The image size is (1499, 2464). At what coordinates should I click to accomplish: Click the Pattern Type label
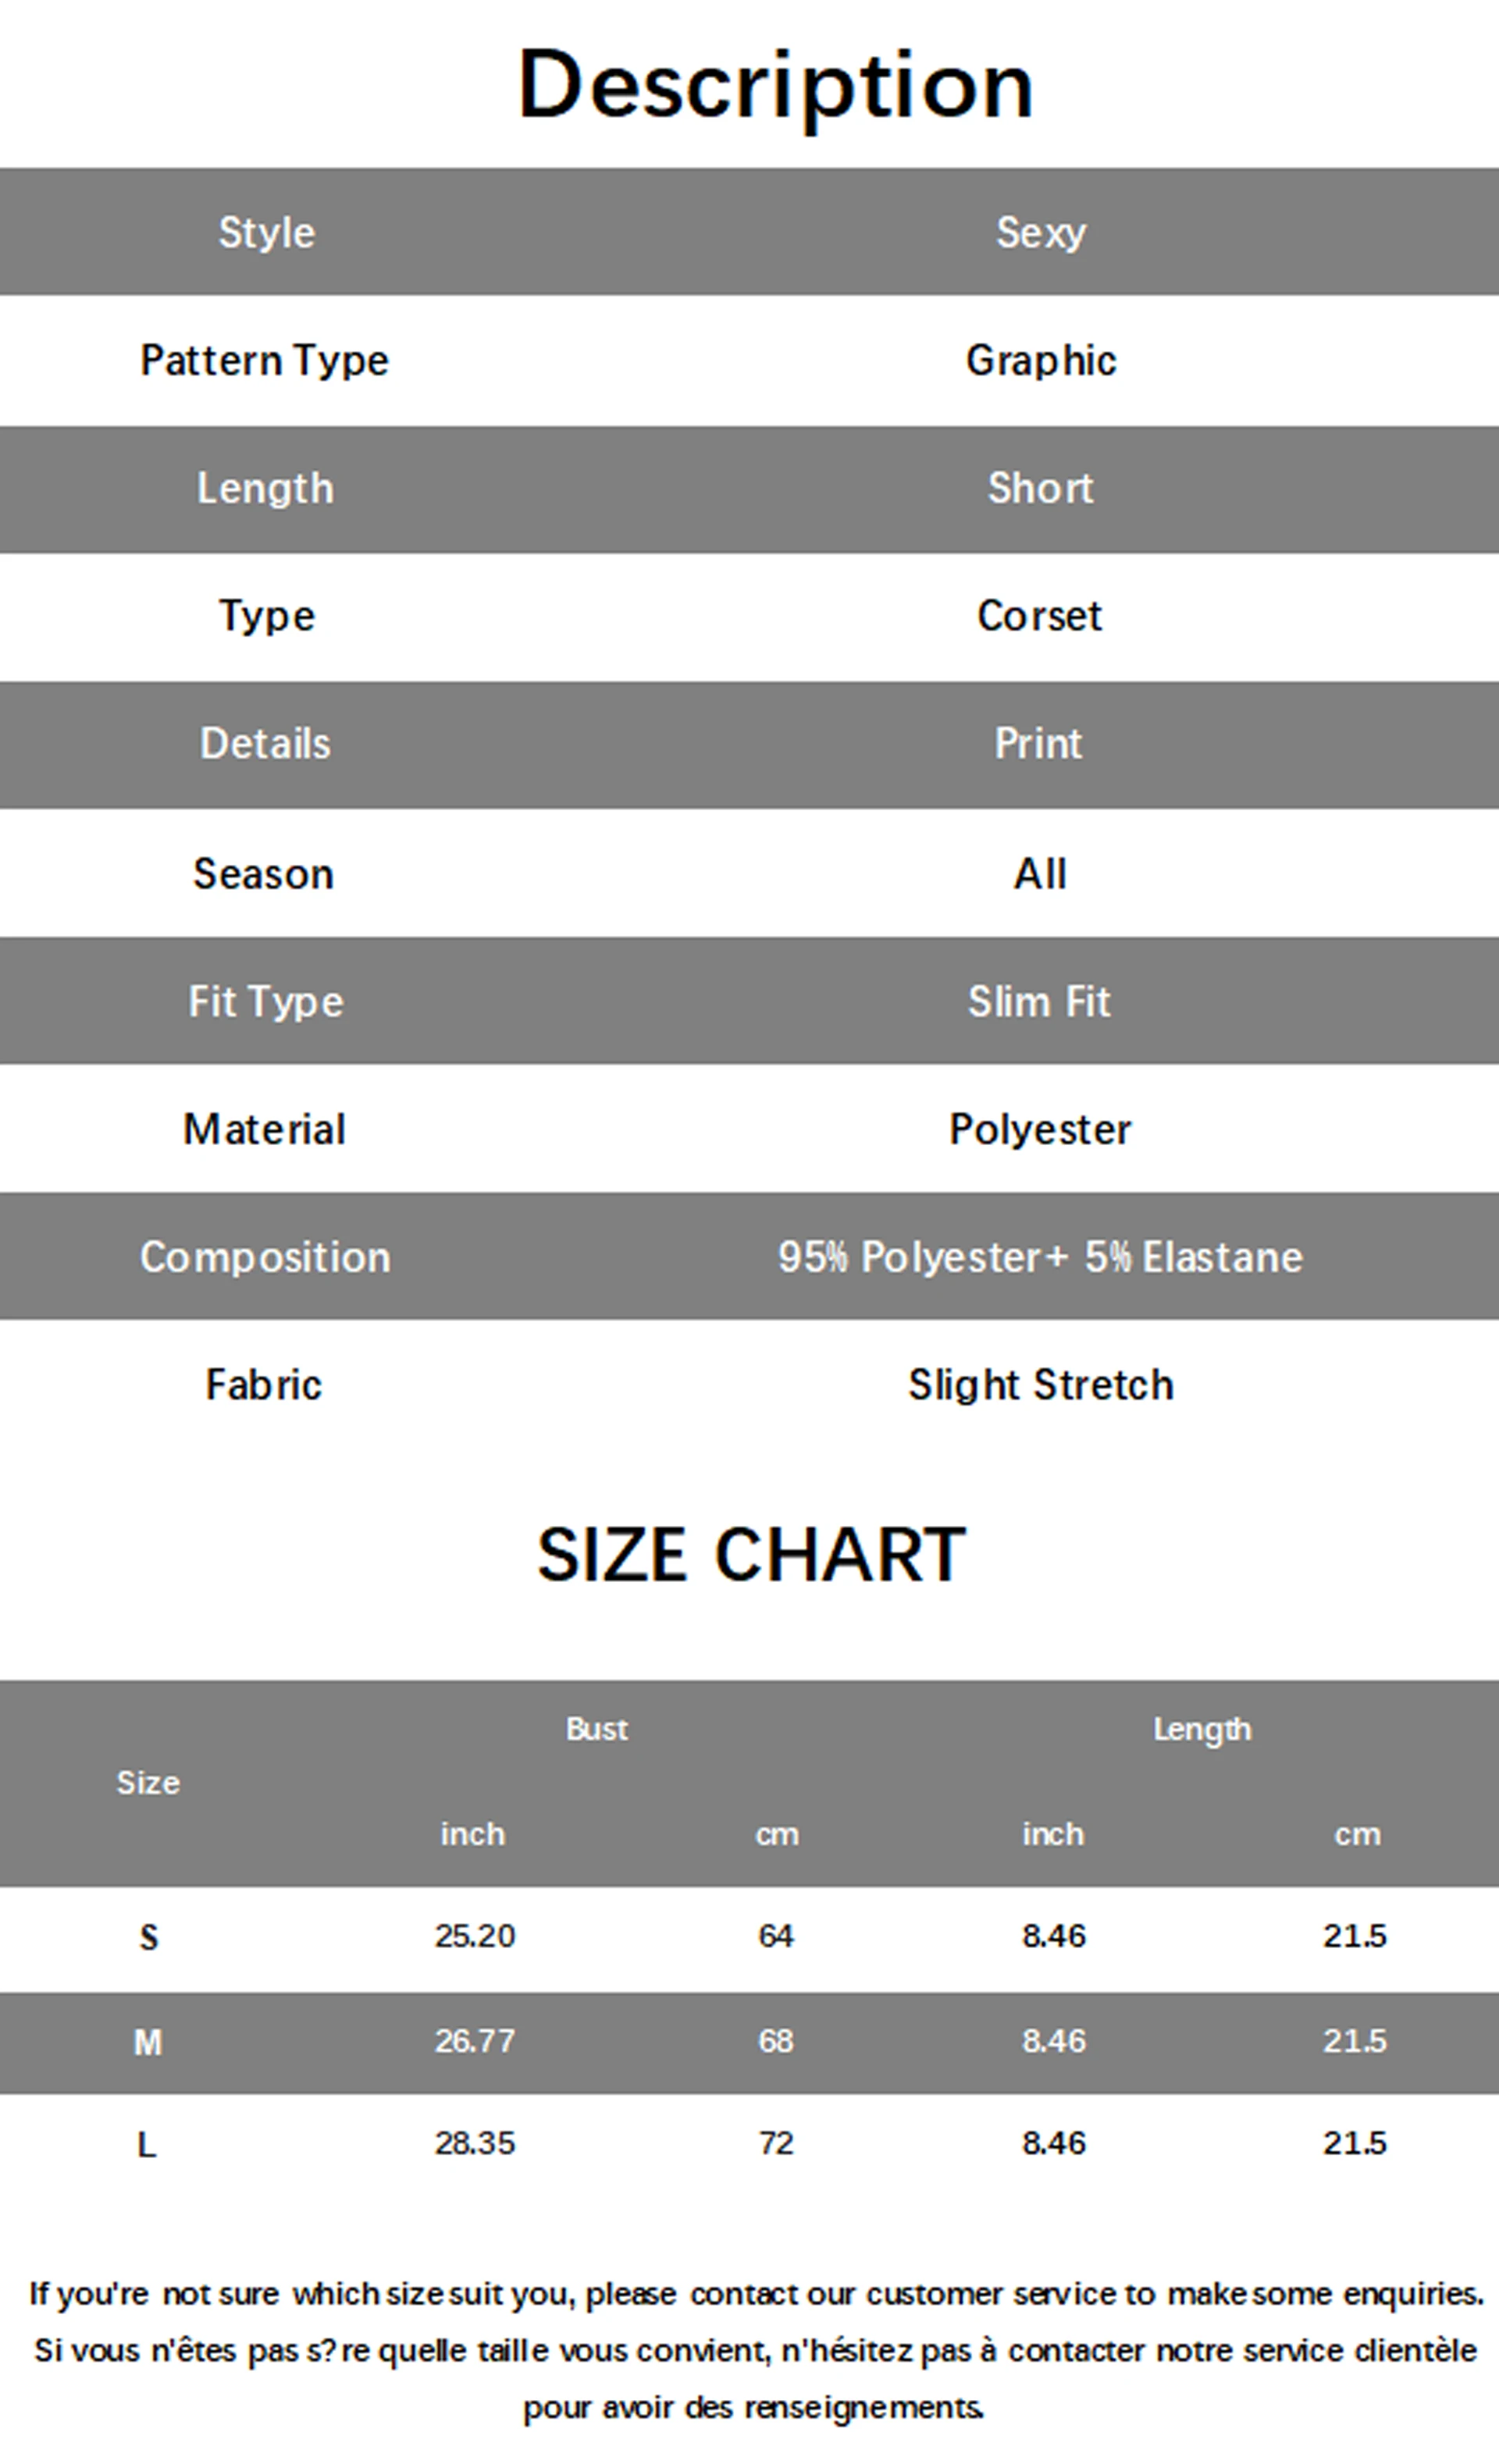[264, 361]
